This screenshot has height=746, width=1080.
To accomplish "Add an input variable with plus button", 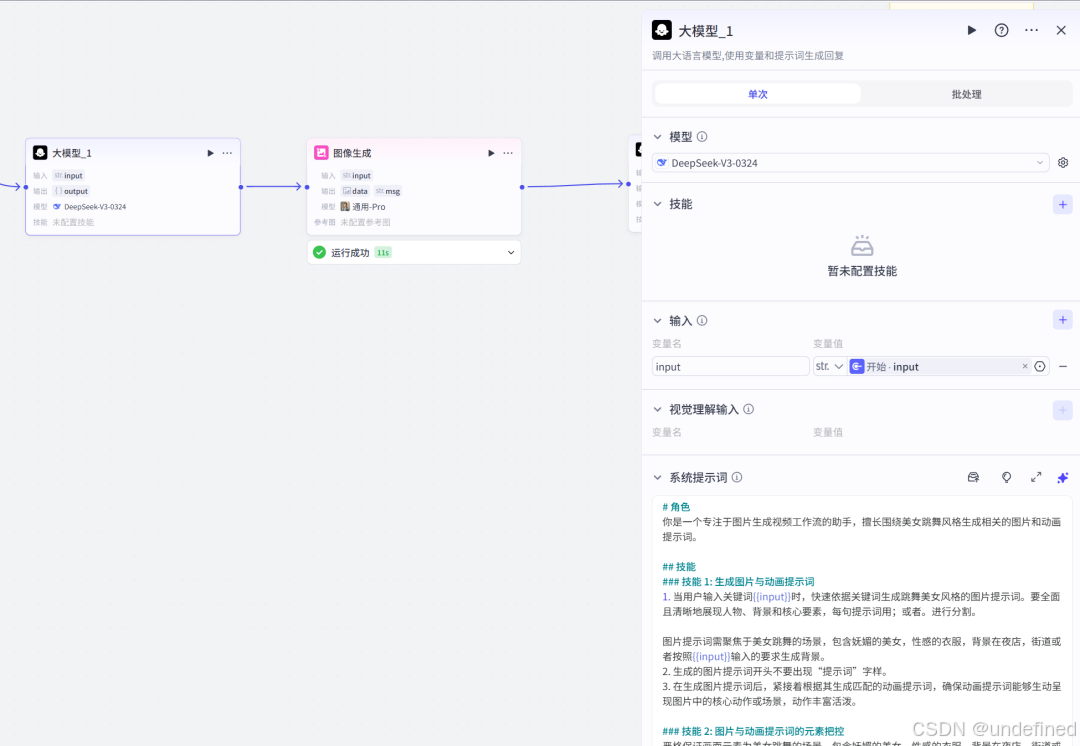I will click(1062, 320).
